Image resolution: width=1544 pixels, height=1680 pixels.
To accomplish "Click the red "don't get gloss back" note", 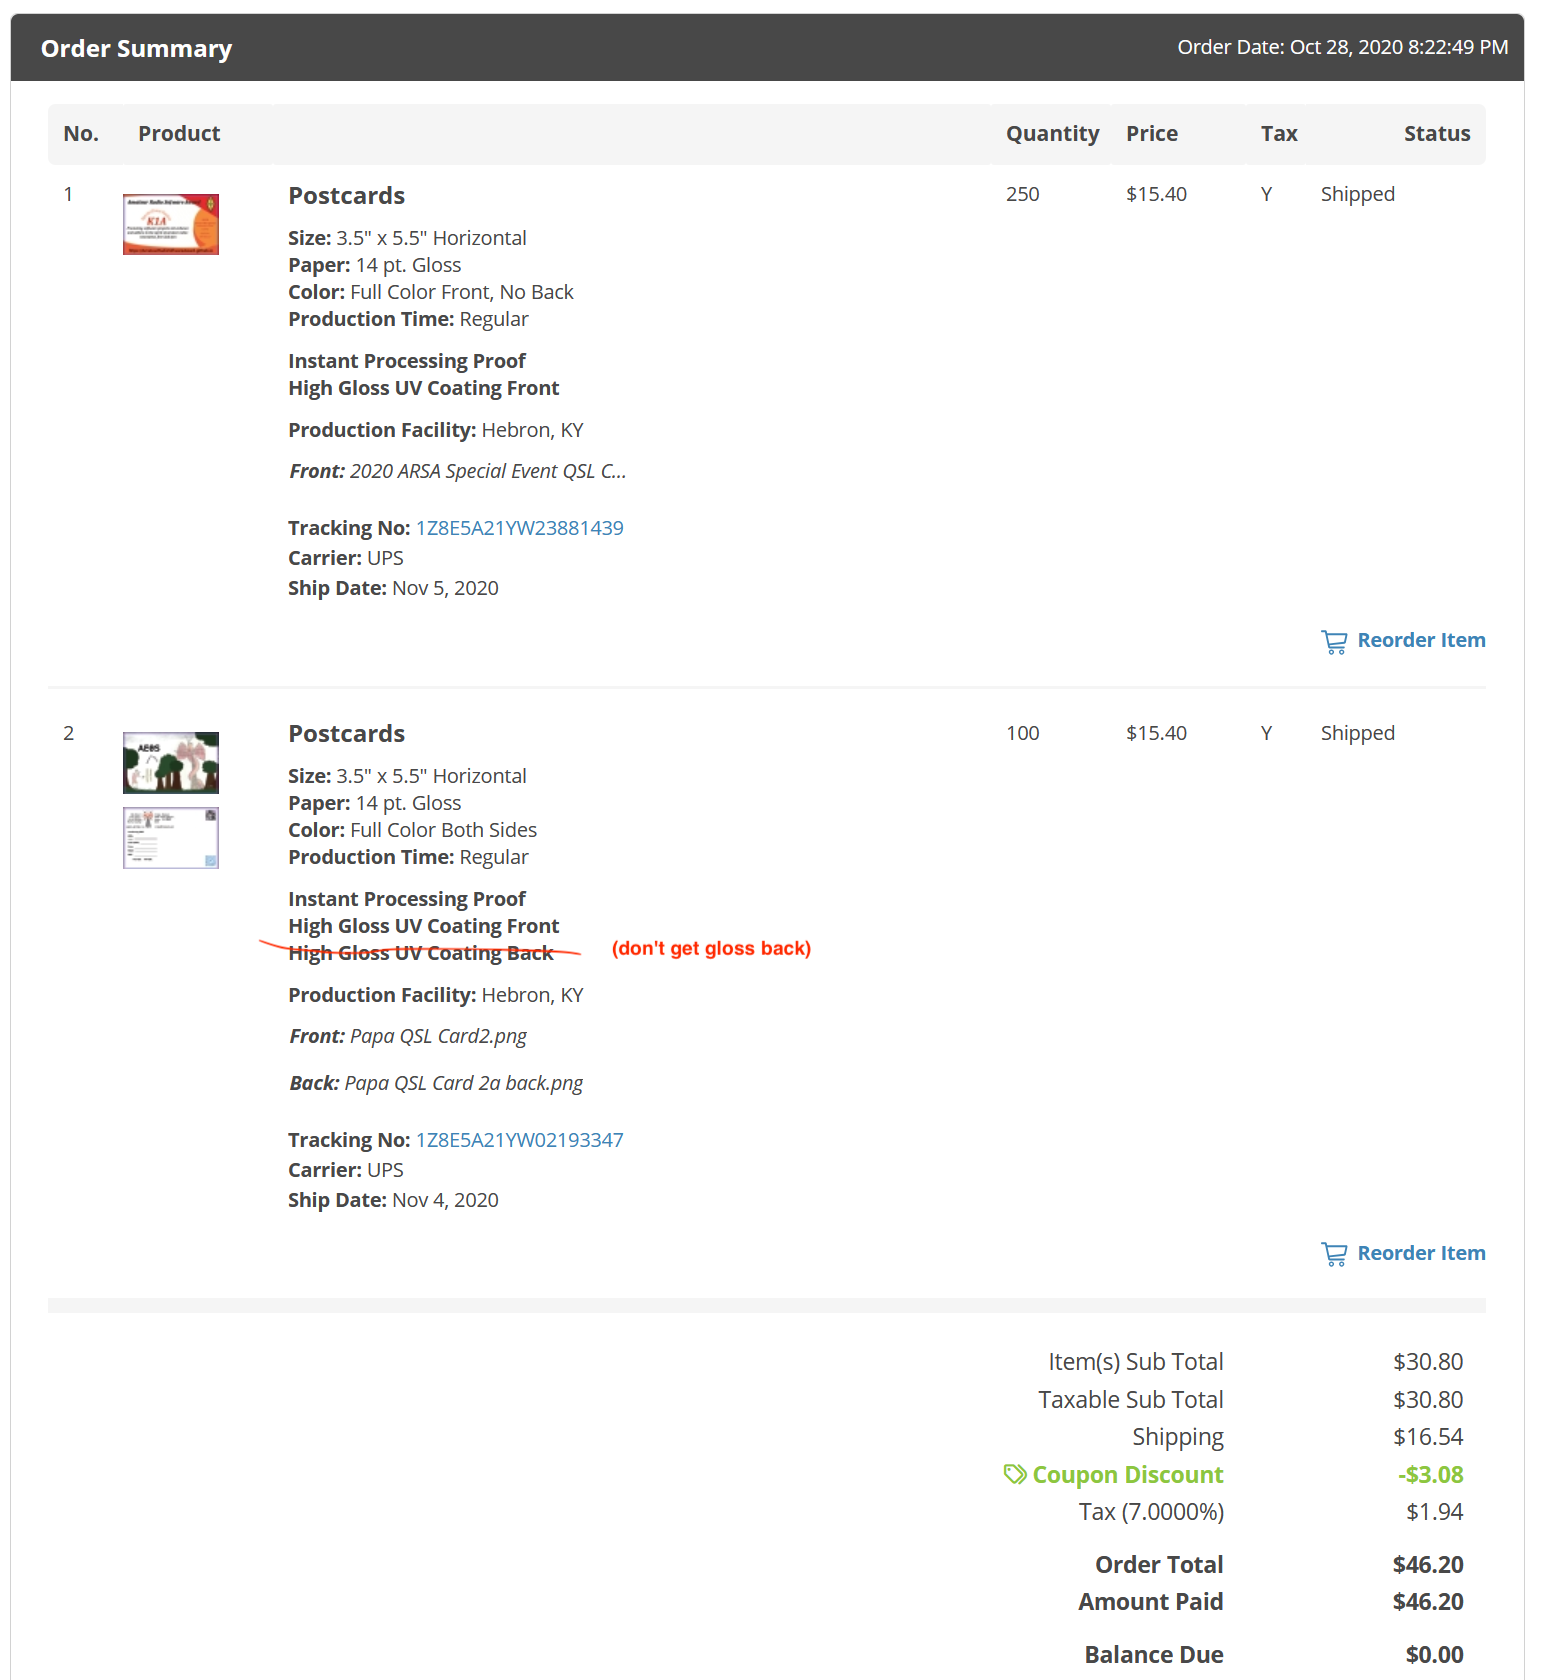I will click(711, 948).
